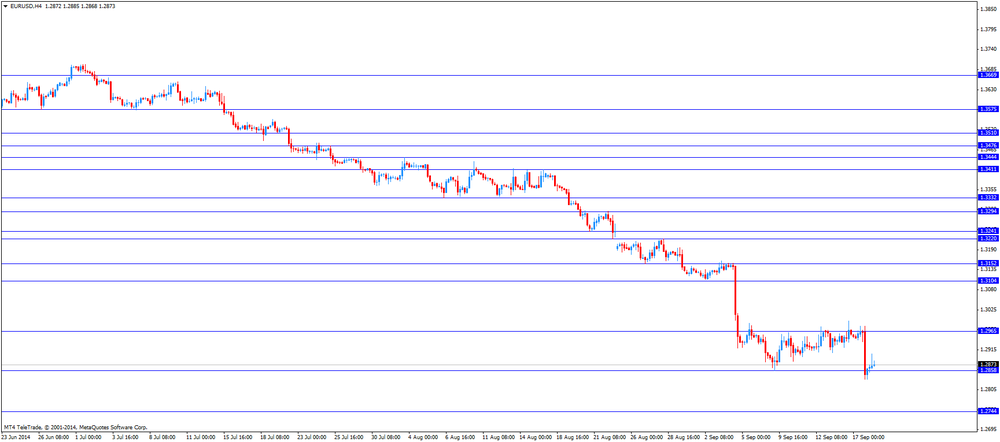Screen dimensions: 1000x442
Task: Click the 1.3476 level price tag
Action: (x=988, y=146)
